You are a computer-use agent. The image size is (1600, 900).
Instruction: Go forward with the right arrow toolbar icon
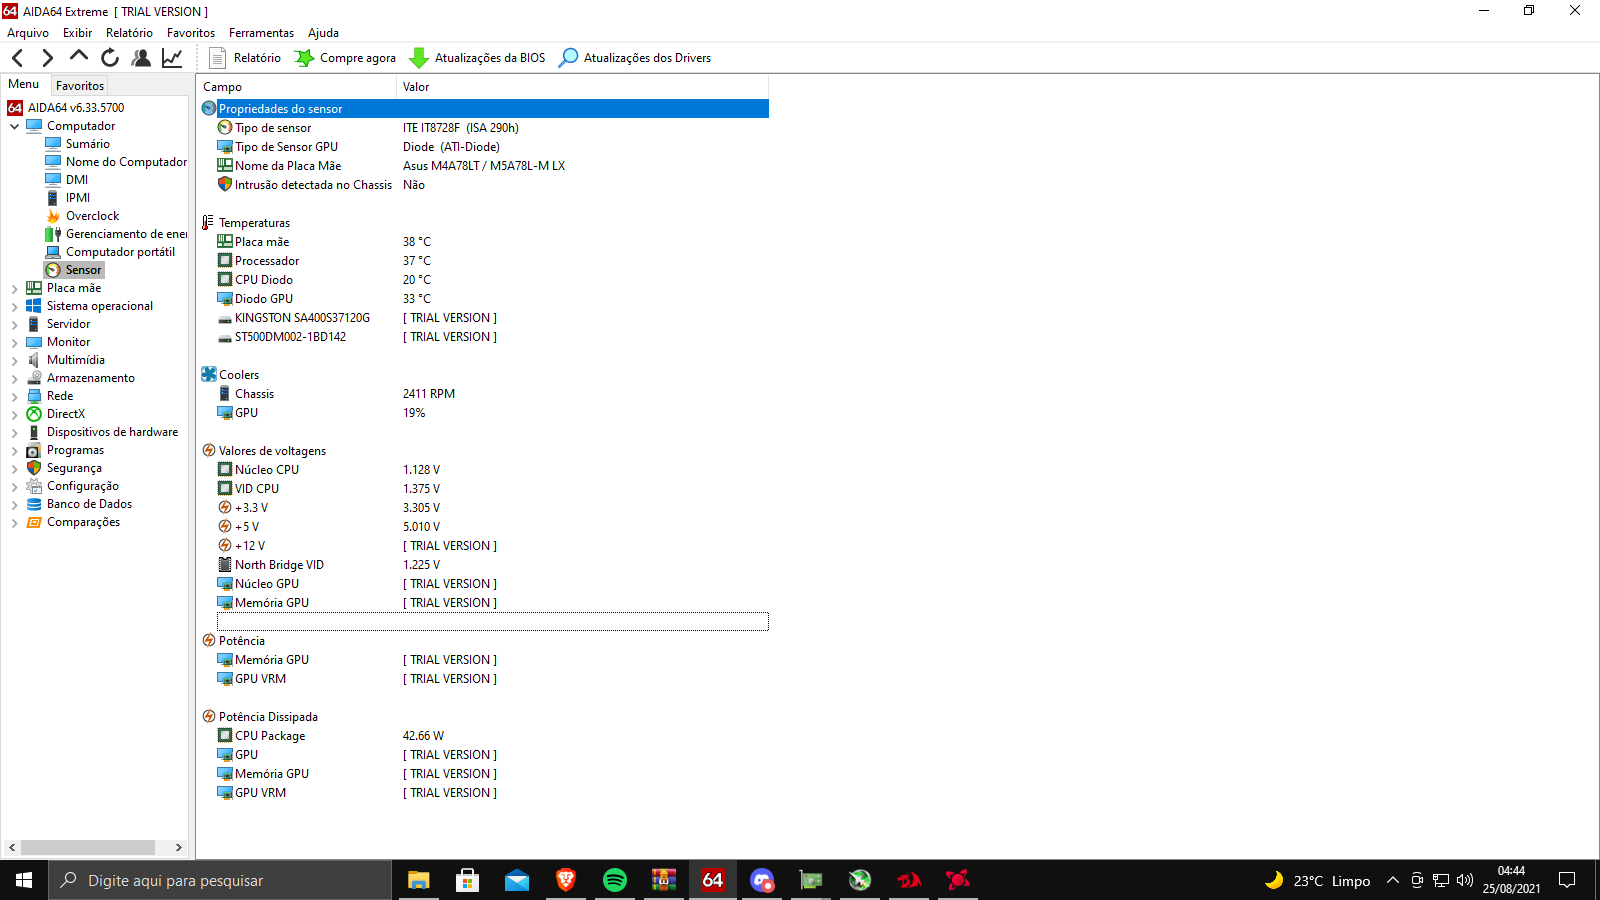point(47,58)
